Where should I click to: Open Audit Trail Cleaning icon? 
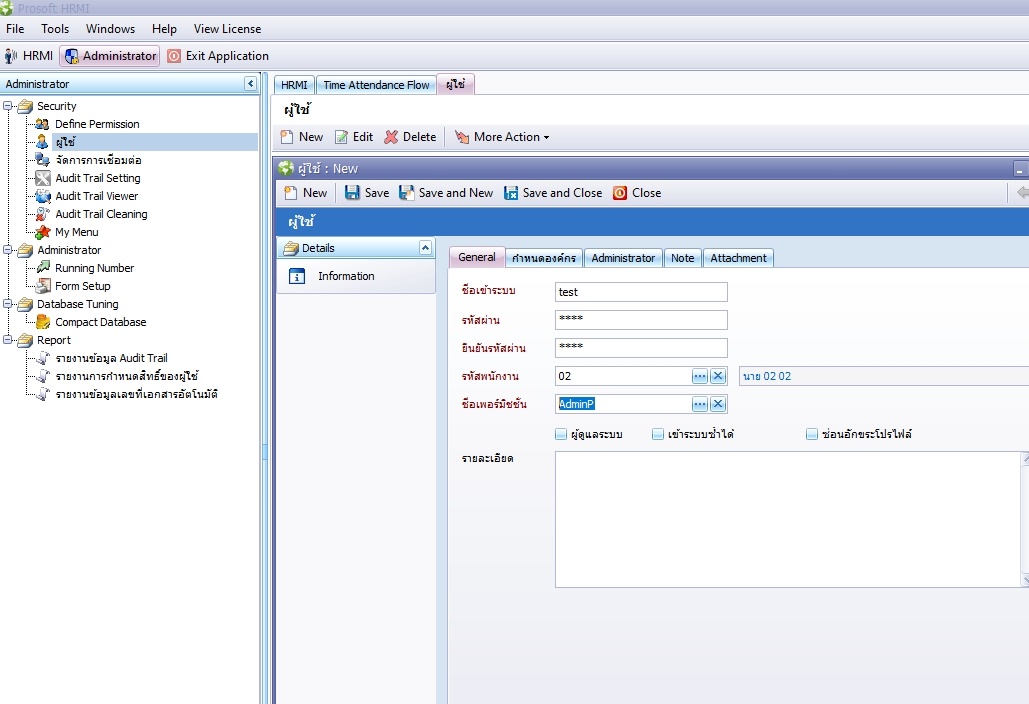click(x=43, y=214)
